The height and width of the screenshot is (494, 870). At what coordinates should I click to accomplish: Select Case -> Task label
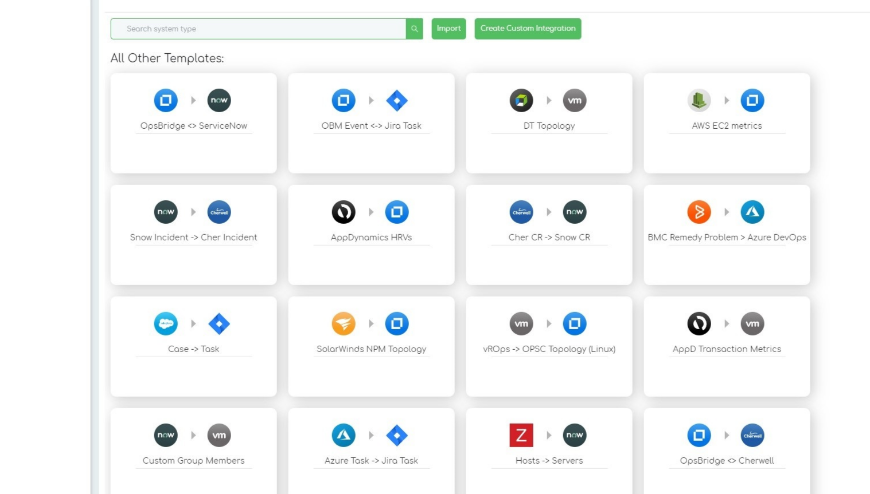pyautogui.click(x=194, y=349)
